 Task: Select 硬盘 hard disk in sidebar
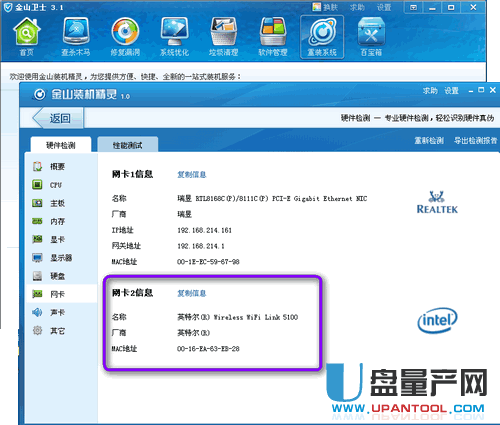62,276
